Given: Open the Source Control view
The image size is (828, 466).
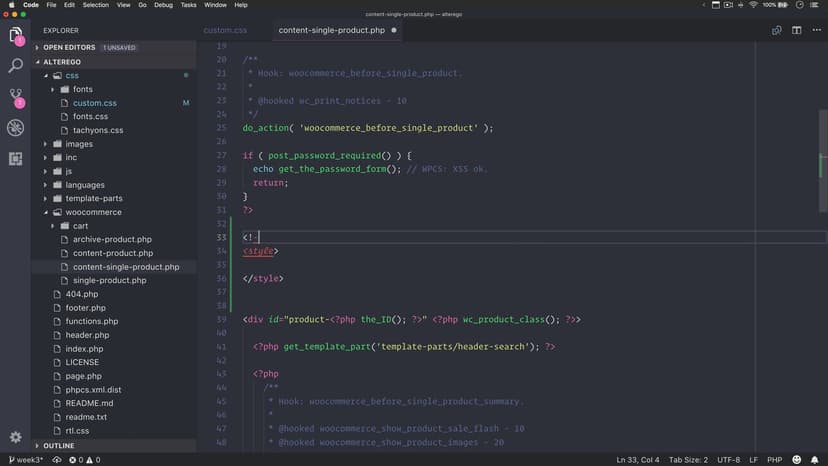Looking at the screenshot, I should (16, 97).
